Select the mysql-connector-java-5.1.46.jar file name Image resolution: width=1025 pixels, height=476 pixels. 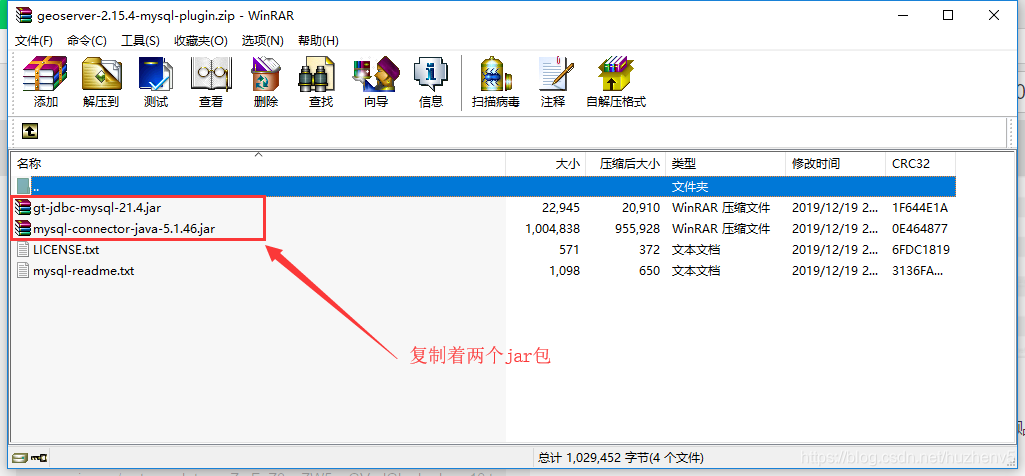tap(124, 230)
